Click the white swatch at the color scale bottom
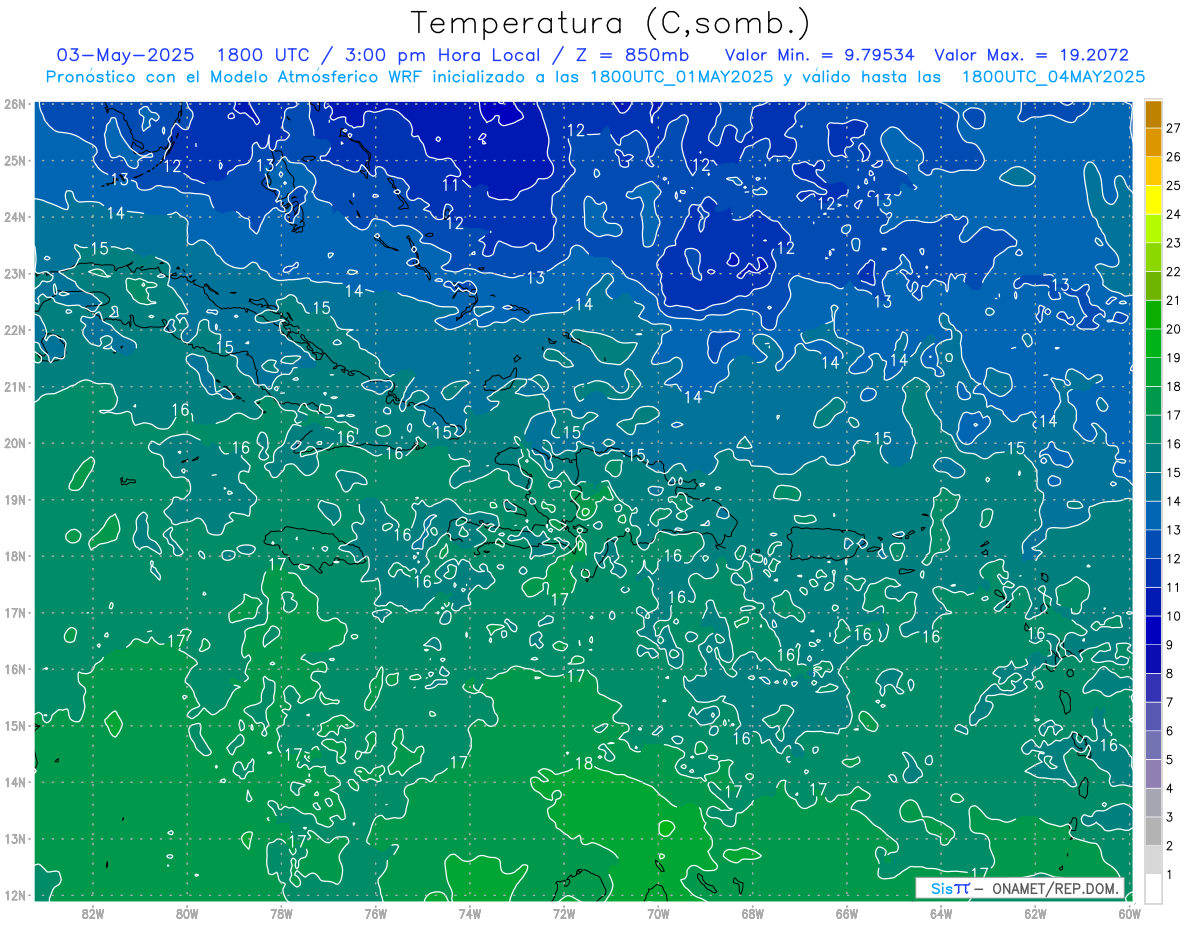This screenshot has width=1200, height=927. (x=1153, y=887)
